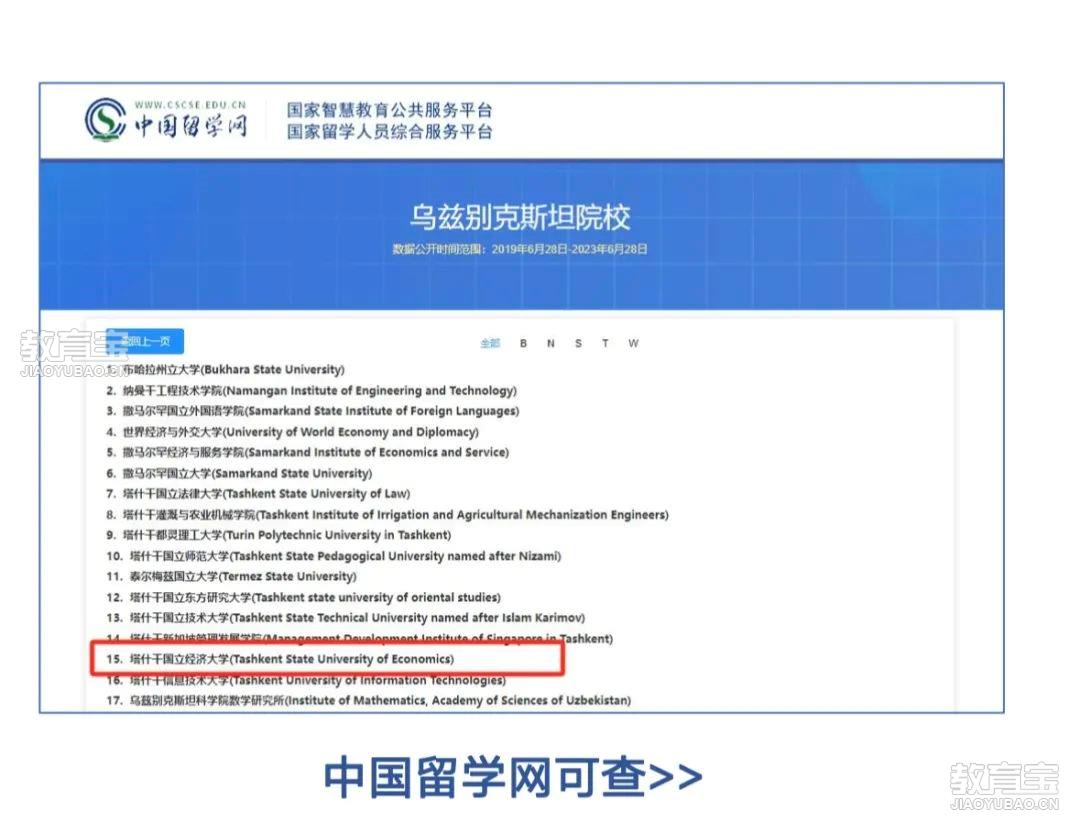Open Samarkand State Institute of Foreign Languages
Viewport: 1080px width, 833px height.
(313, 411)
